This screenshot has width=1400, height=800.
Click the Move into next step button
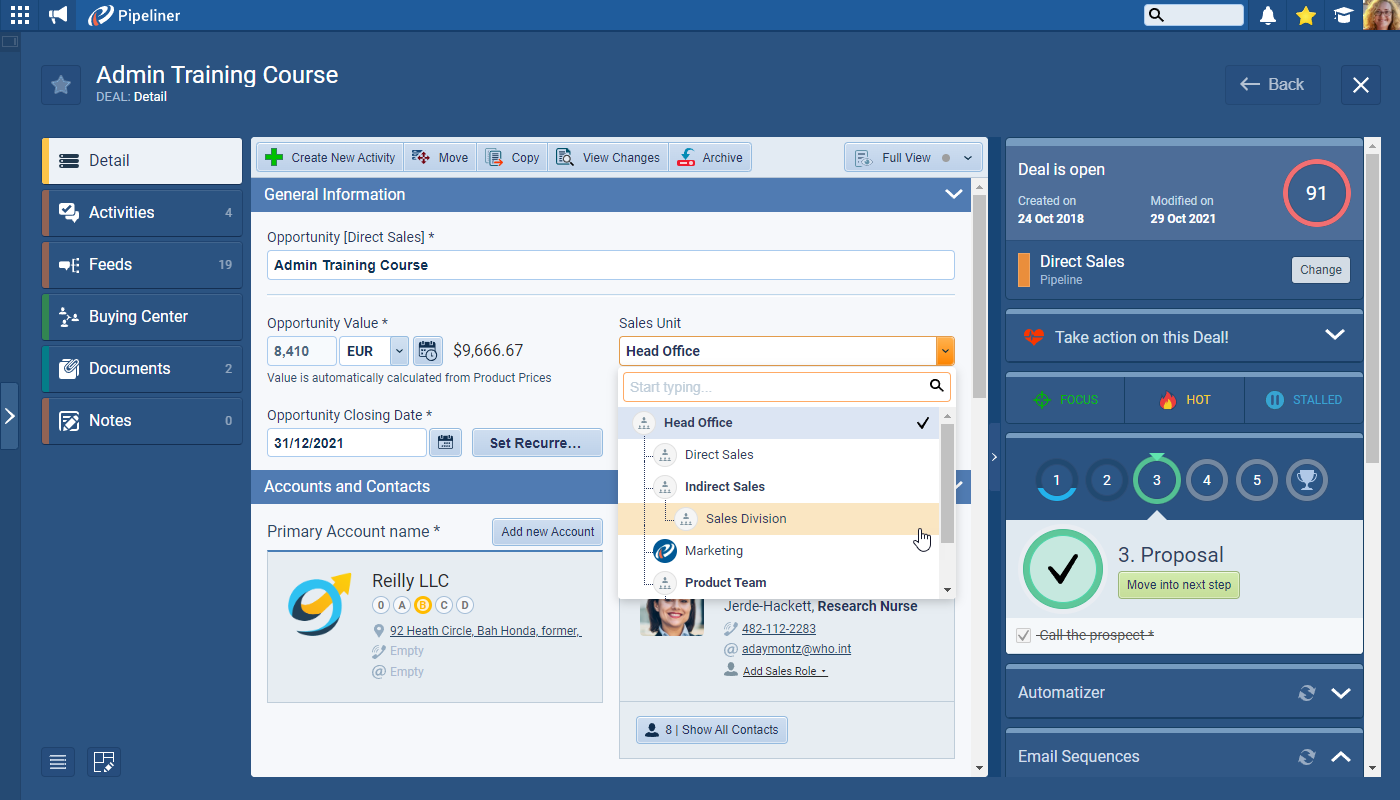pos(1178,585)
